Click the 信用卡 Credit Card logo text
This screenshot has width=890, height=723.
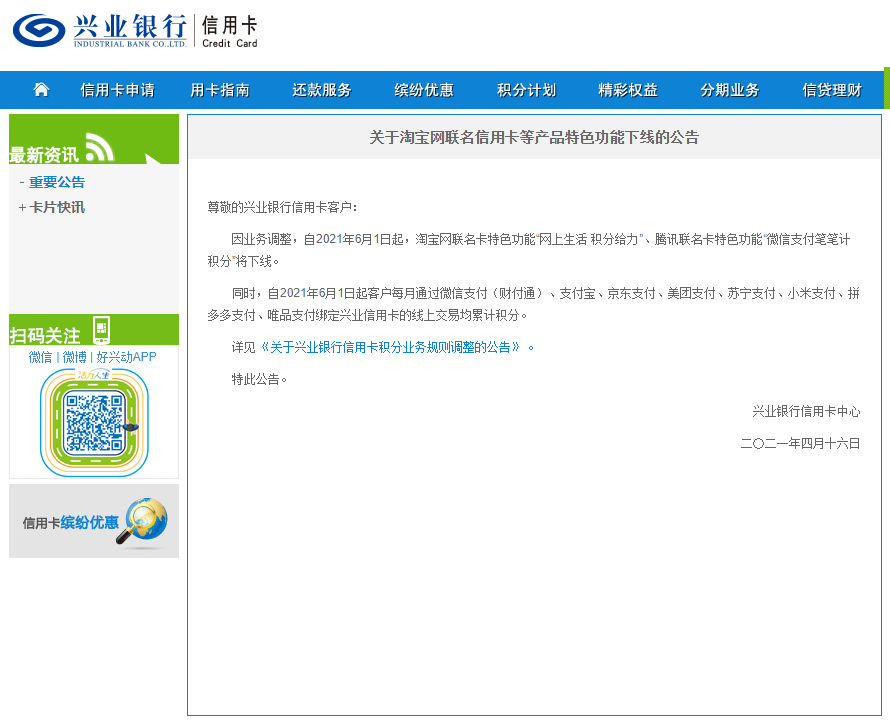coord(230,32)
